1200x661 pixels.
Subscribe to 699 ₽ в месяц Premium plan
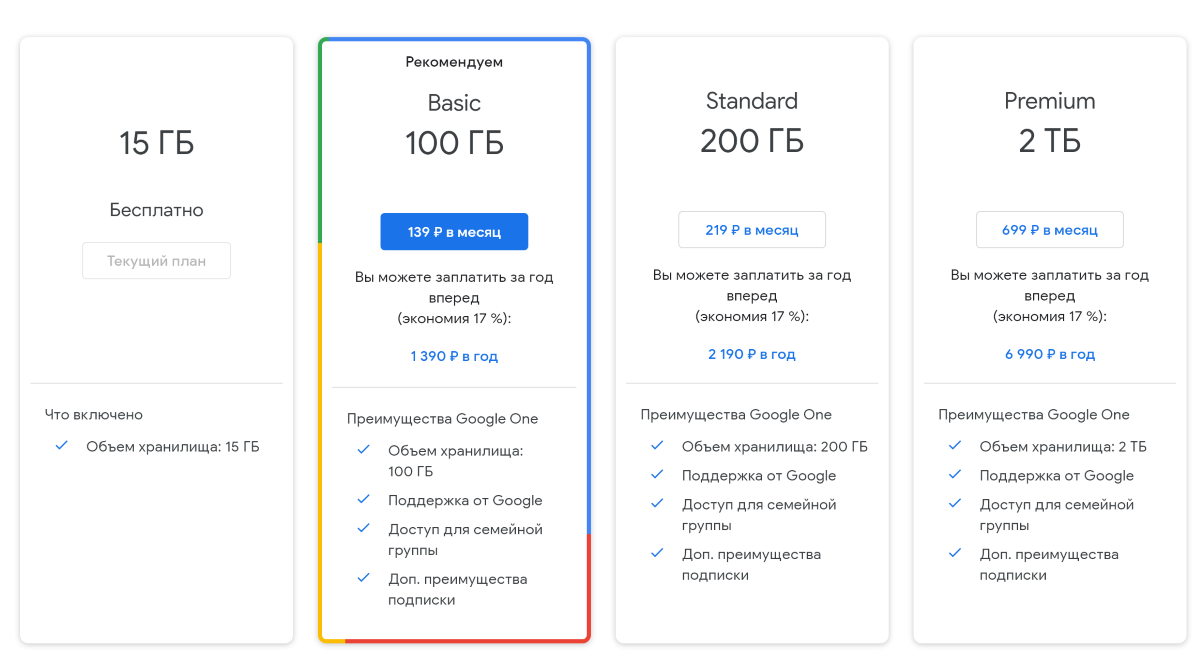pyautogui.click(x=1050, y=230)
